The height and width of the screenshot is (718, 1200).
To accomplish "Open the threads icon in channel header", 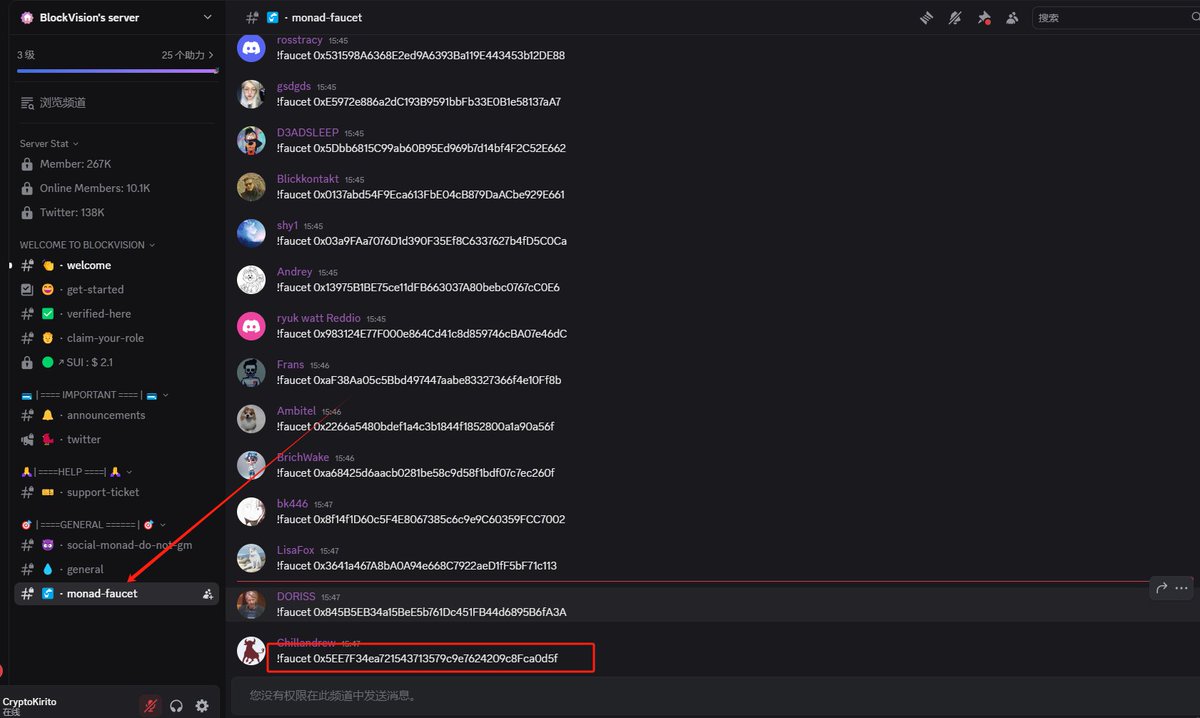I will (926, 18).
